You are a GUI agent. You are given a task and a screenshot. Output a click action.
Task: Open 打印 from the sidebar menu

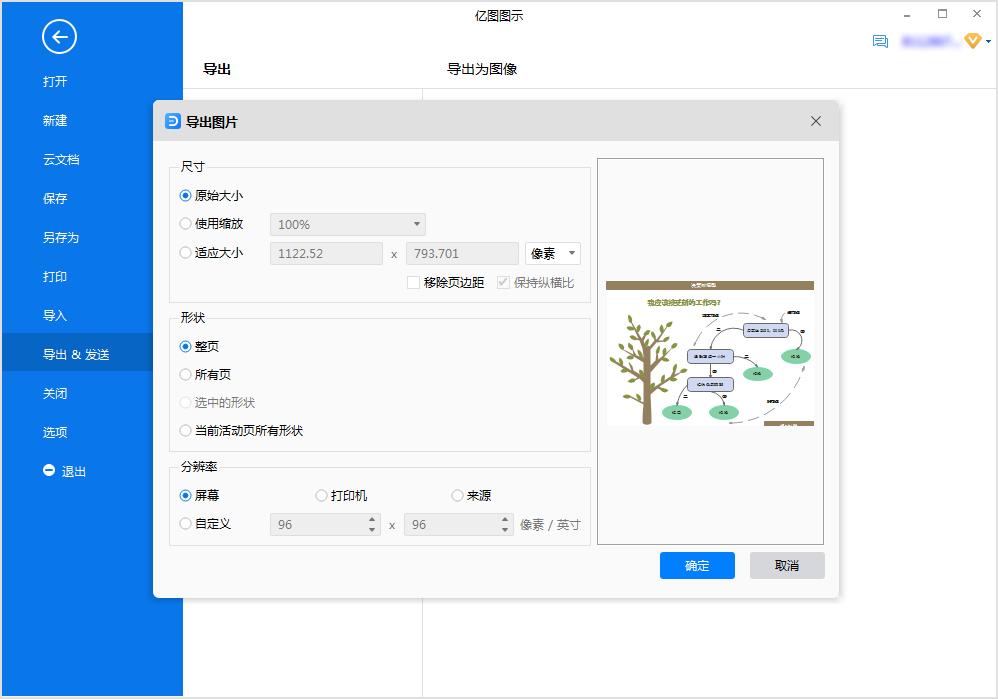tap(55, 276)
